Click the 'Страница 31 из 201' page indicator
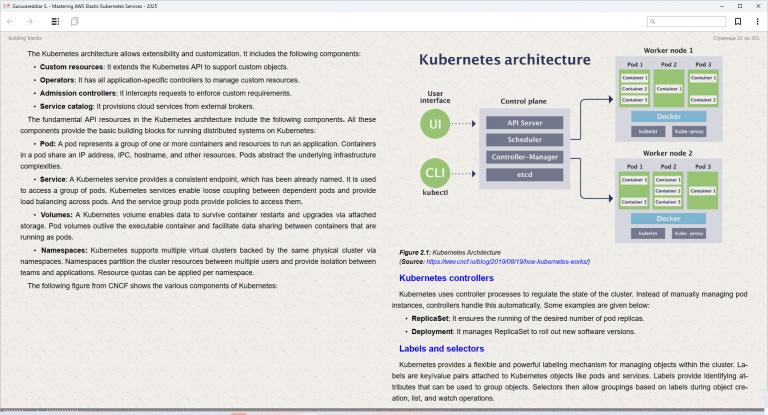Viewport: 768px width, 415px height. [x=736, y=38]
